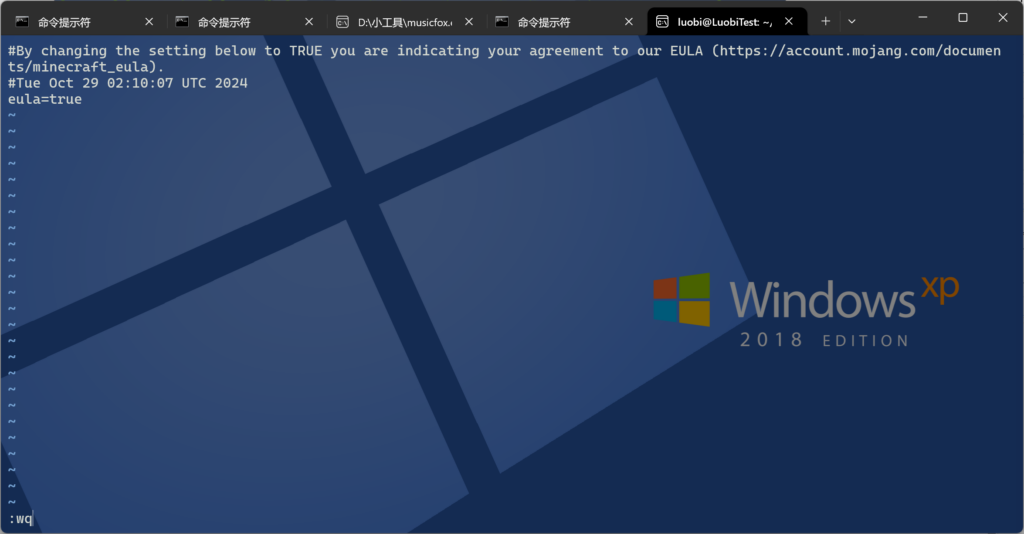
Task: Close the first 命令提示符 tab
Action: click(x=149, y=21)
